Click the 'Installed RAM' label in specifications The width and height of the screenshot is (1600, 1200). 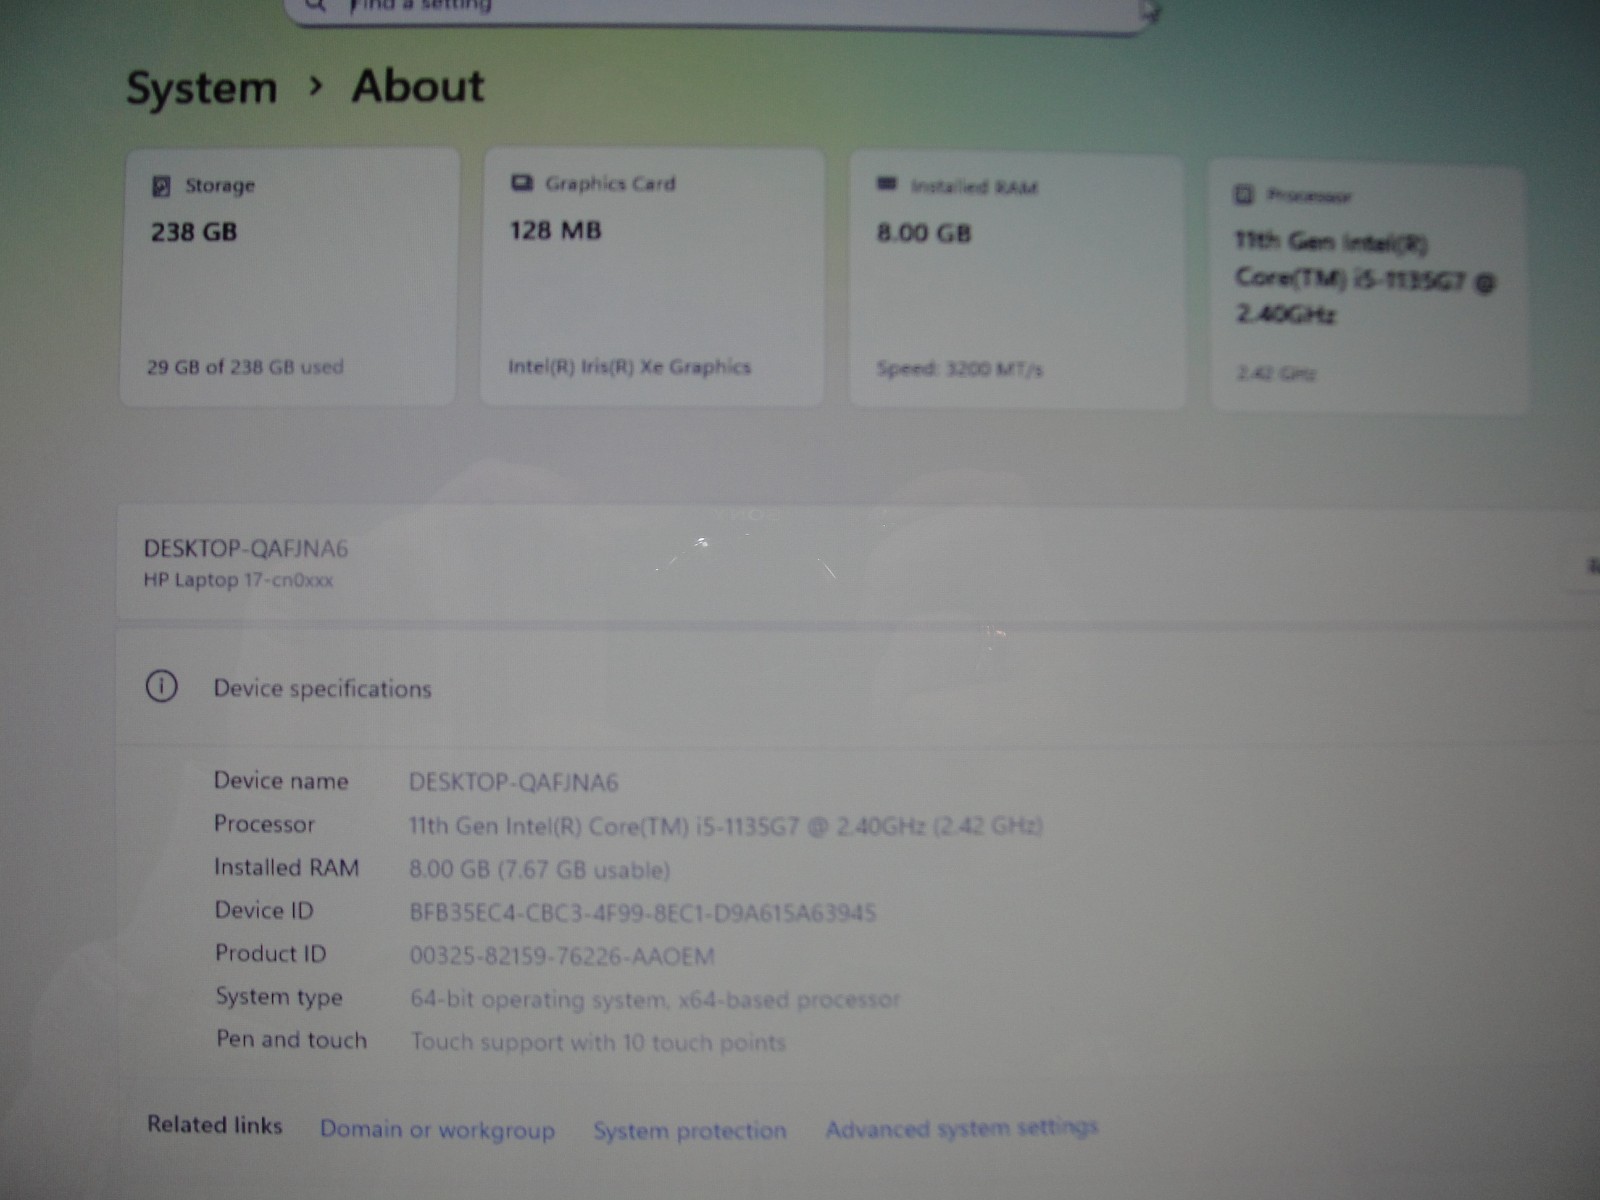click(286, 867)
